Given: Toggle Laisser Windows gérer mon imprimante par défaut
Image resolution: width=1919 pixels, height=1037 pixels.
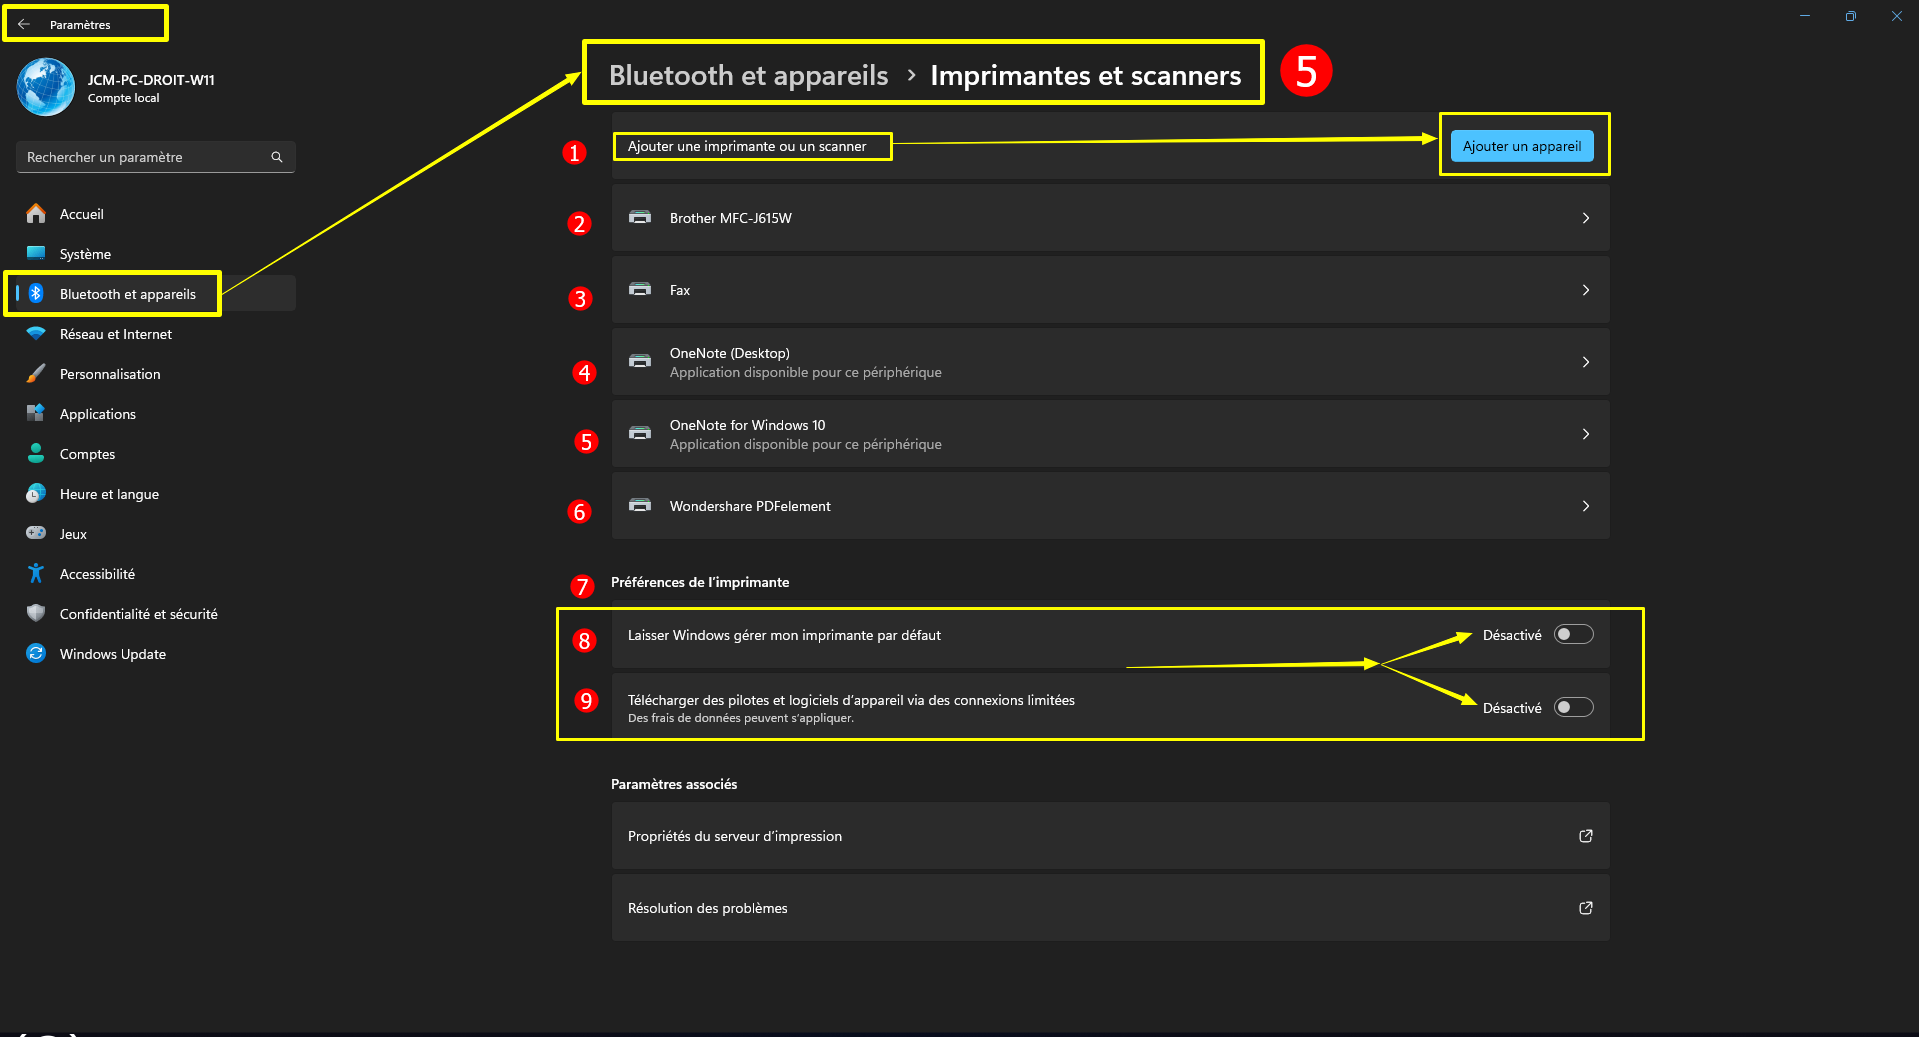Looking at the screenshot, I should (1573, 634).
